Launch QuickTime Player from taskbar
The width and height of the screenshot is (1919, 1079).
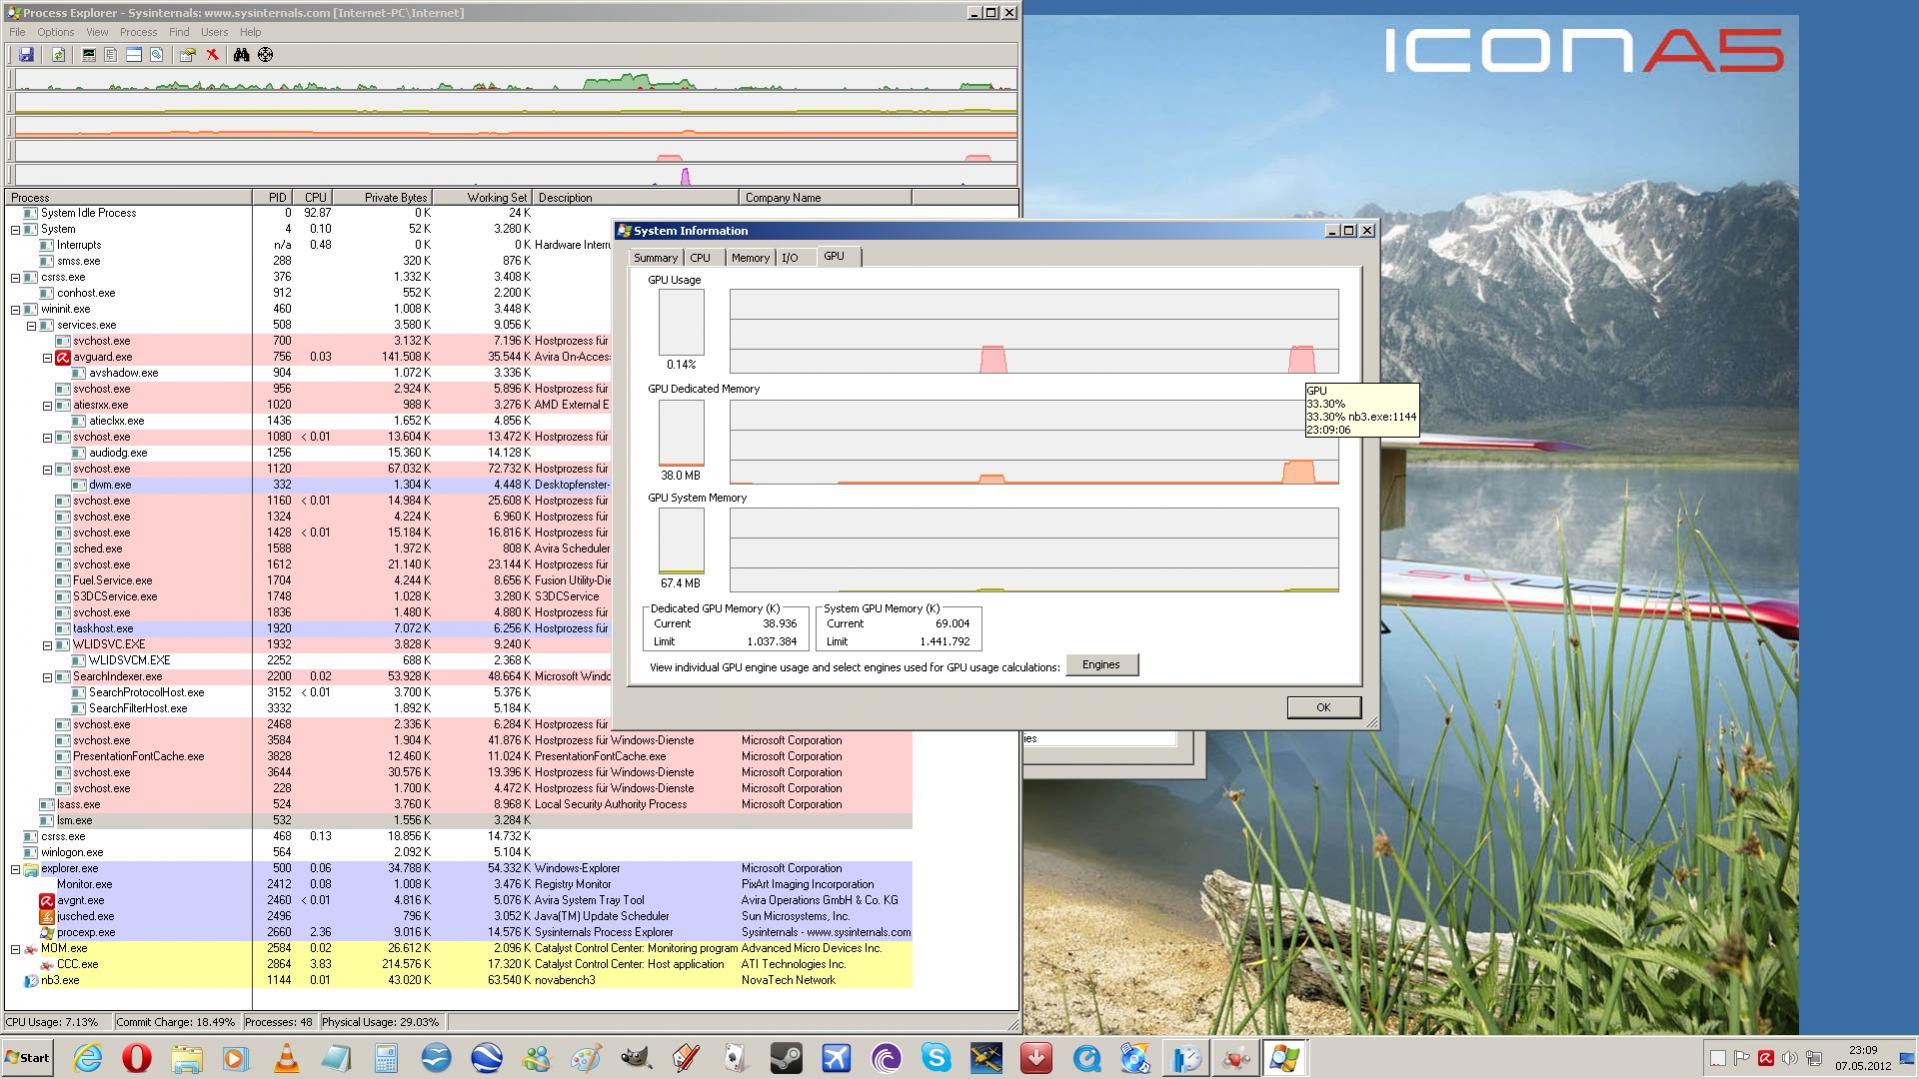pos(1086,1058)
